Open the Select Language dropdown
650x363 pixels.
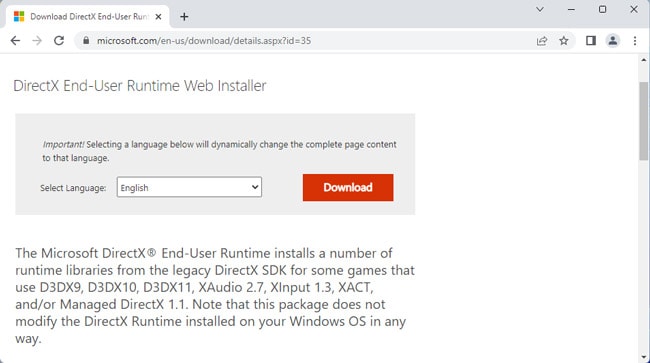[x=189, y=187]
